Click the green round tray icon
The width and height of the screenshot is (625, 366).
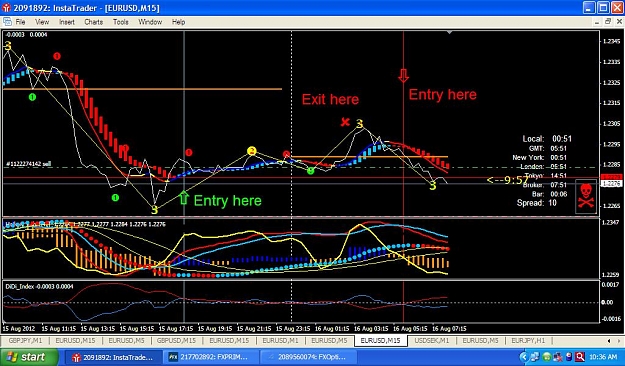547,357
